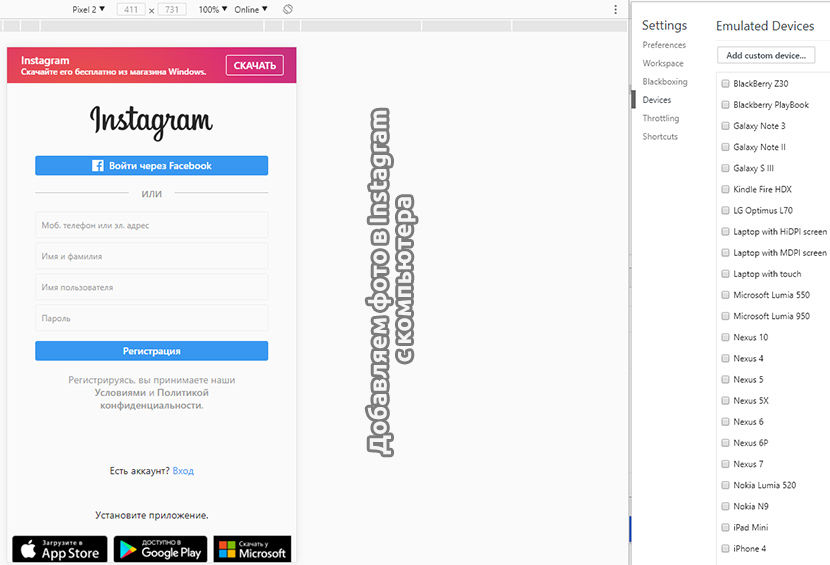This screenshot has height=565, width=830.
Task: Enable the iPhone 4 checkbox
Action: click(725, 549)
